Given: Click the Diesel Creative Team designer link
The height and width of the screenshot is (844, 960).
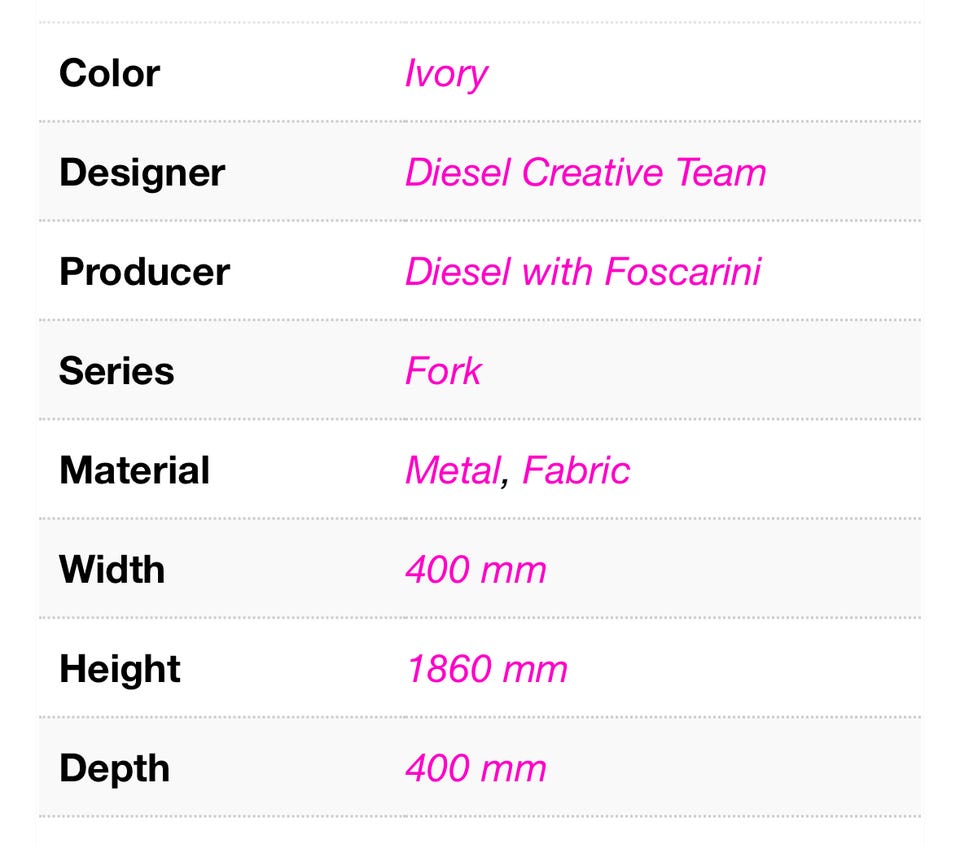Looking at the screenshot, I should pos(585,173).
